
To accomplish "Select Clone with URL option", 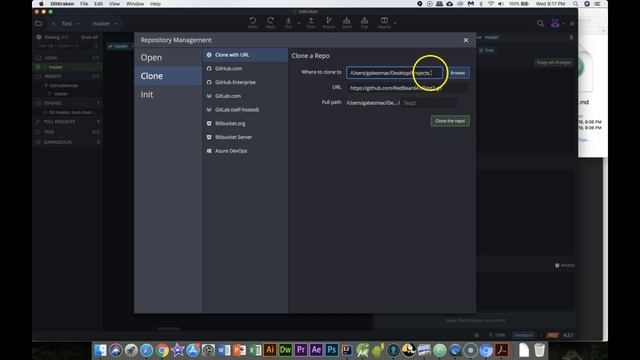I will click(x=245, y=55).
